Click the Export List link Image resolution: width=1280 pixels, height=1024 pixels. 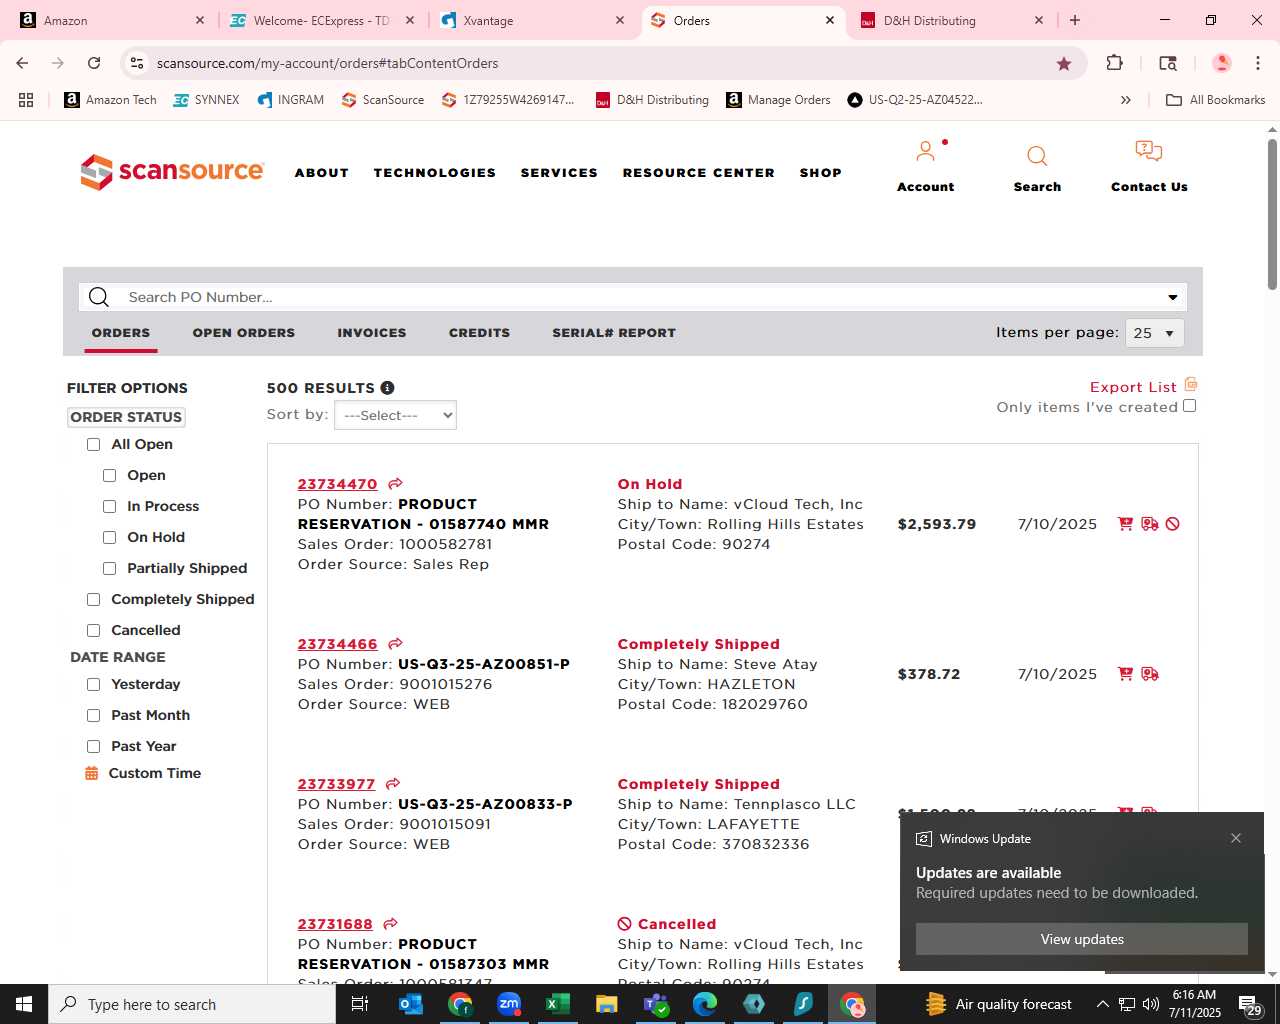coord(1133,387)
